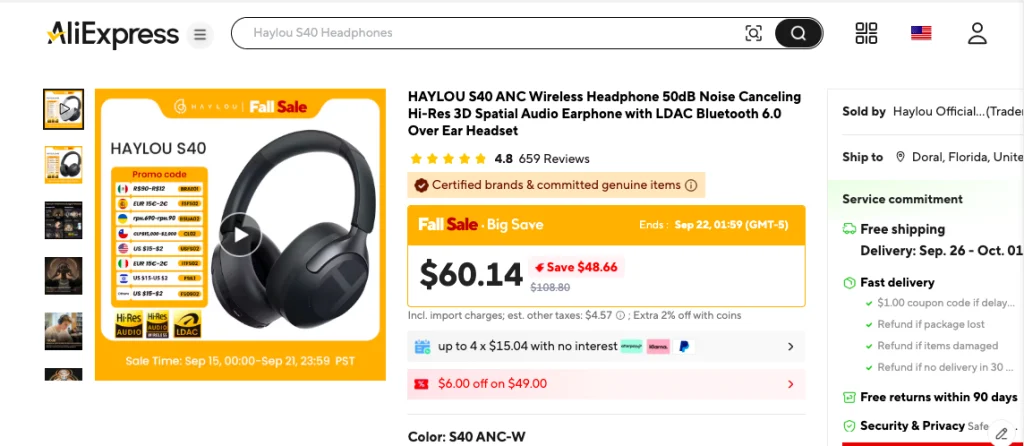Expand the installment payment options chevron

coord(790,347)
